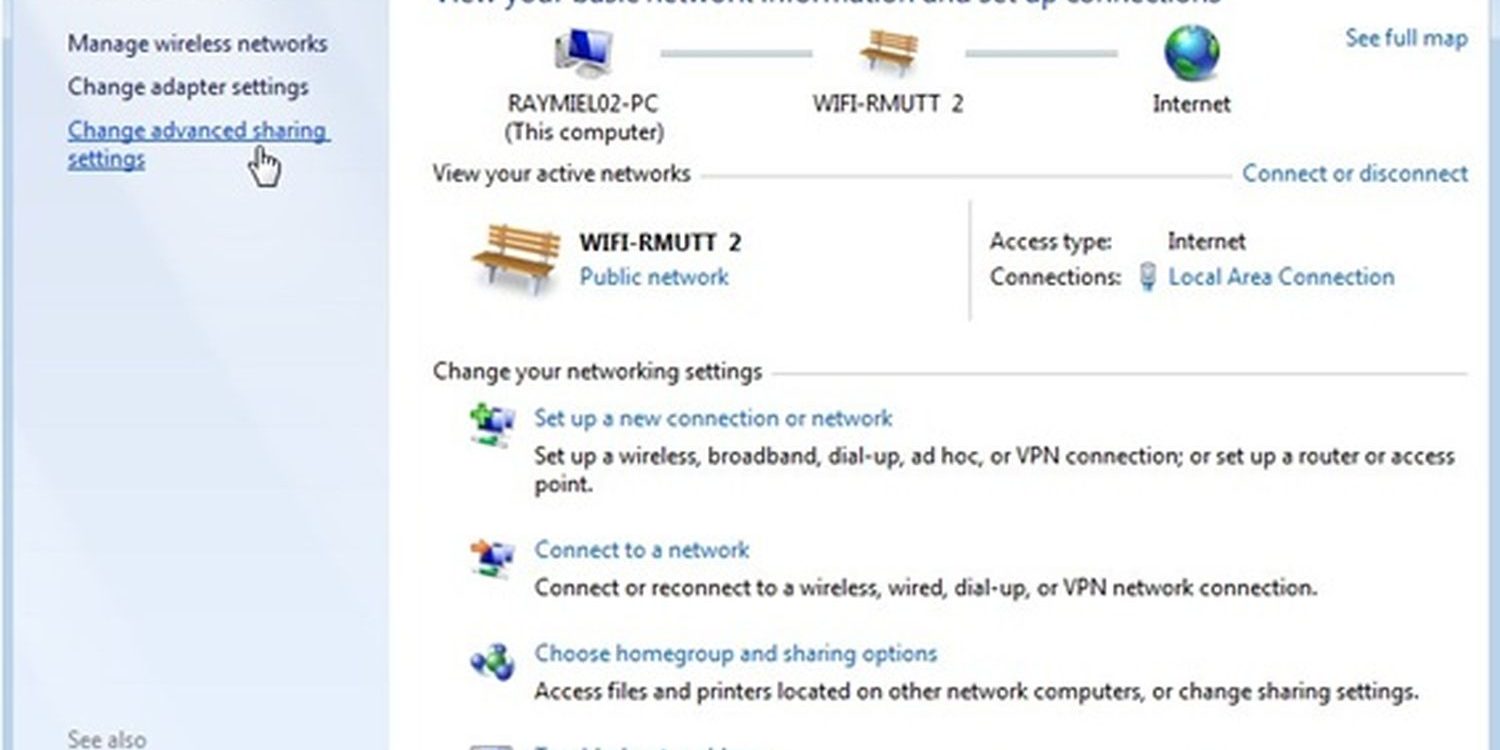Click the Internet globe icon
1500x750 pixels.
(x=1191, y=53)
